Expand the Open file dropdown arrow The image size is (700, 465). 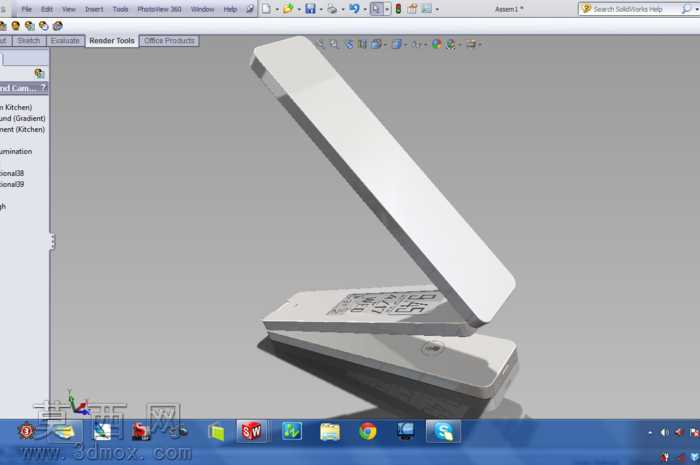click(x=299, y=9)
